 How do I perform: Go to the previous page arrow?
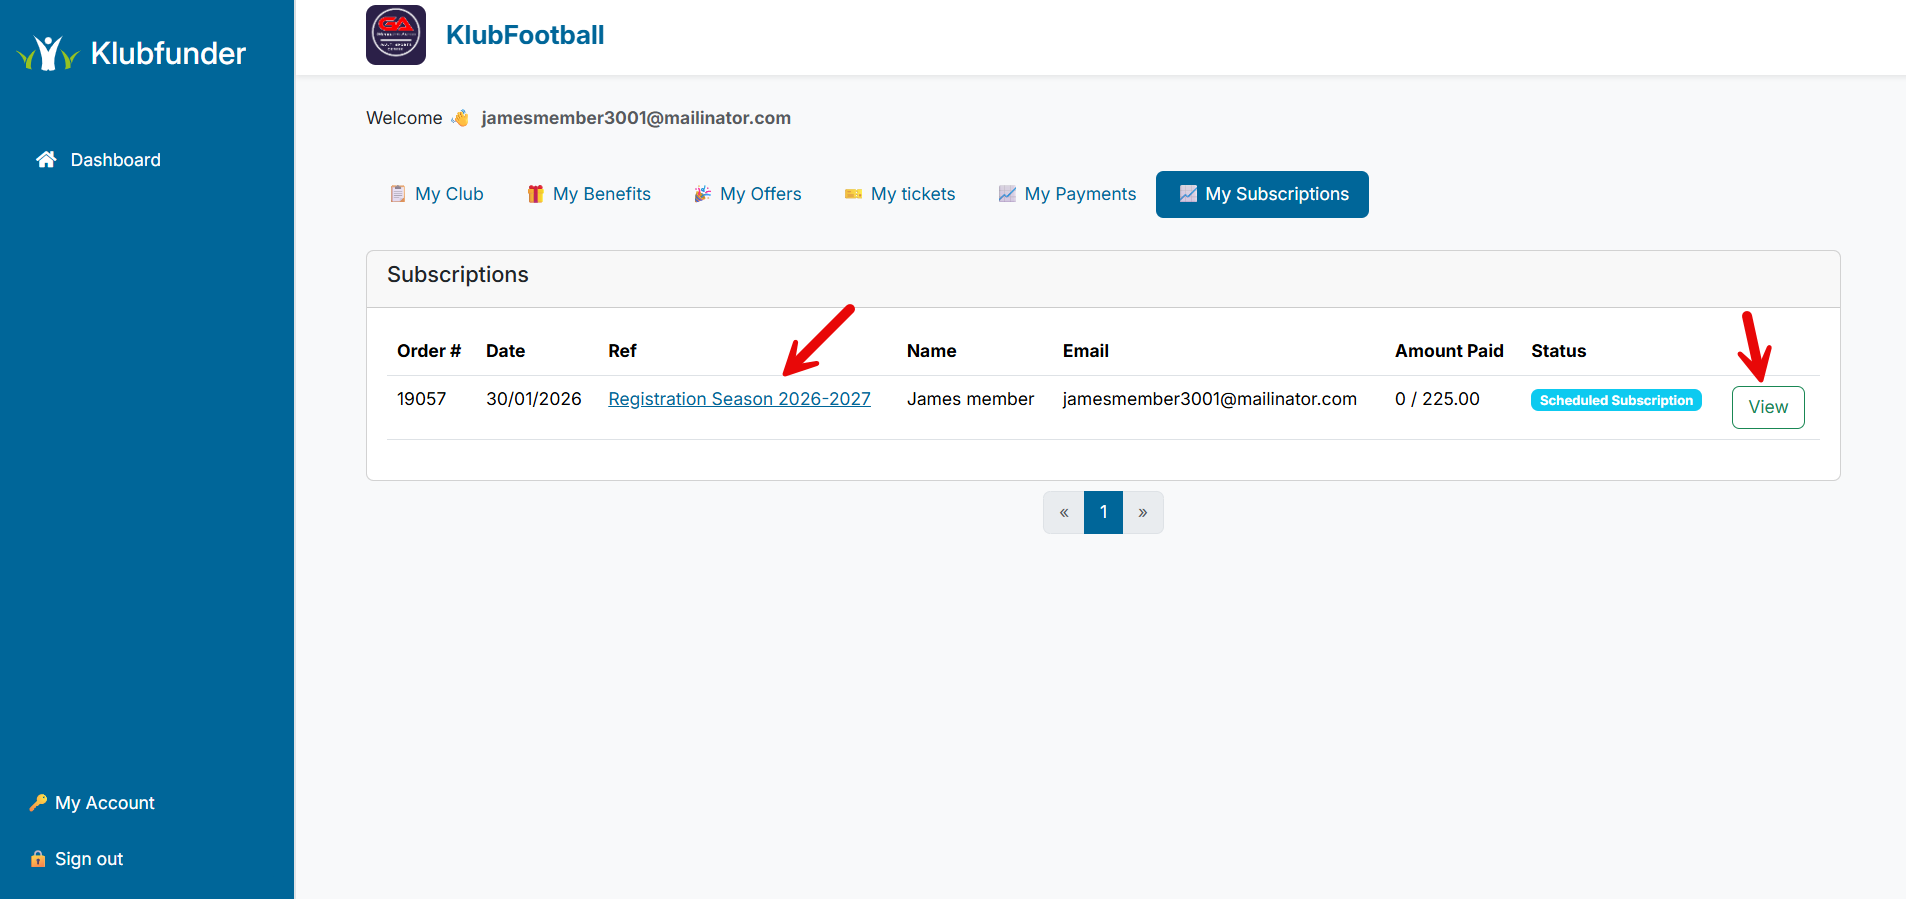tap(1064, 512)
